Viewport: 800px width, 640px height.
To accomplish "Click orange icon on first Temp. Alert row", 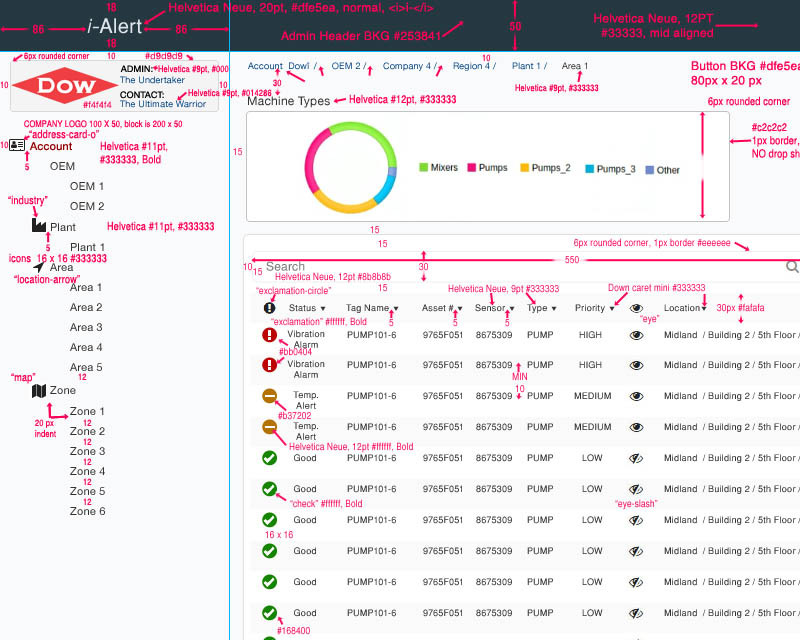I will point(269,397).
